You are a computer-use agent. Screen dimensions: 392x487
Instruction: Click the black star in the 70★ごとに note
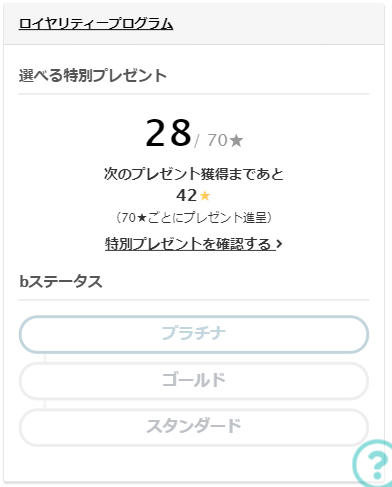coord(142,218)
